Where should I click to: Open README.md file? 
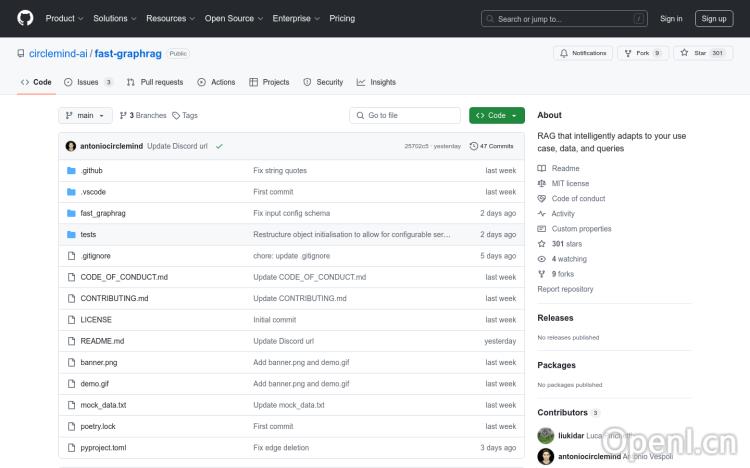[x=102, y=341]
